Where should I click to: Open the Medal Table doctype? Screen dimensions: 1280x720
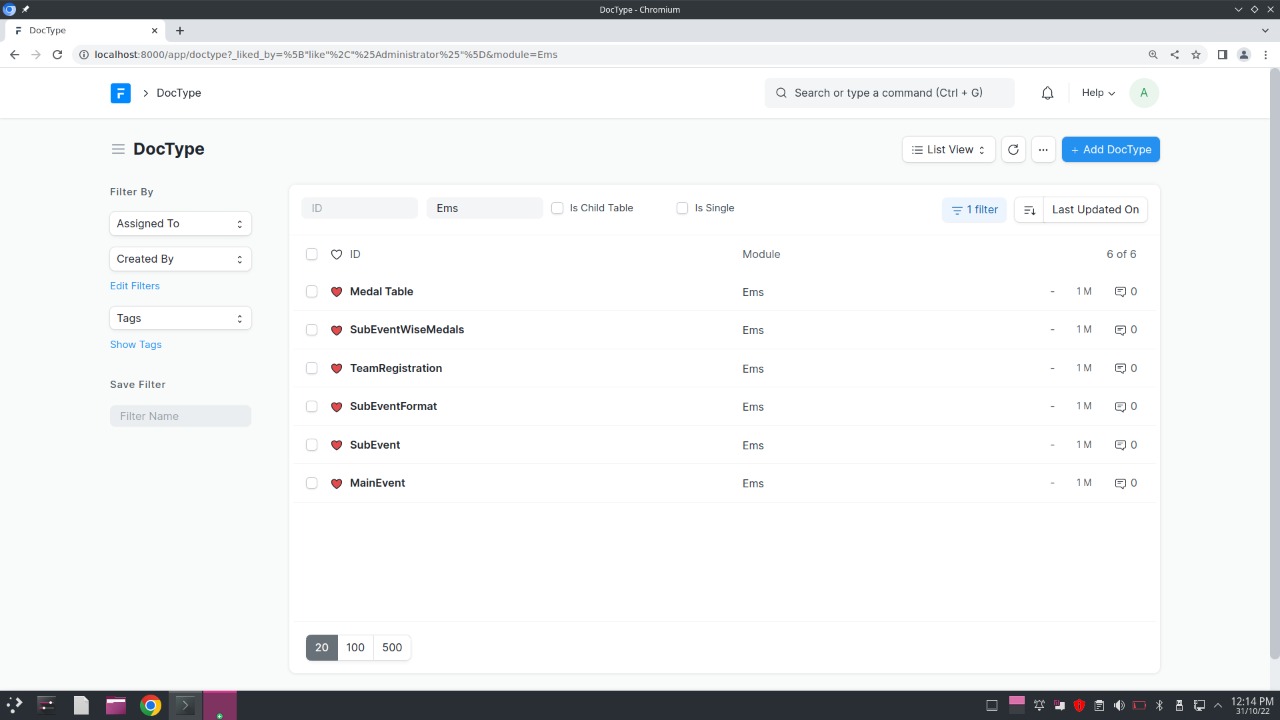pos(381,292)
